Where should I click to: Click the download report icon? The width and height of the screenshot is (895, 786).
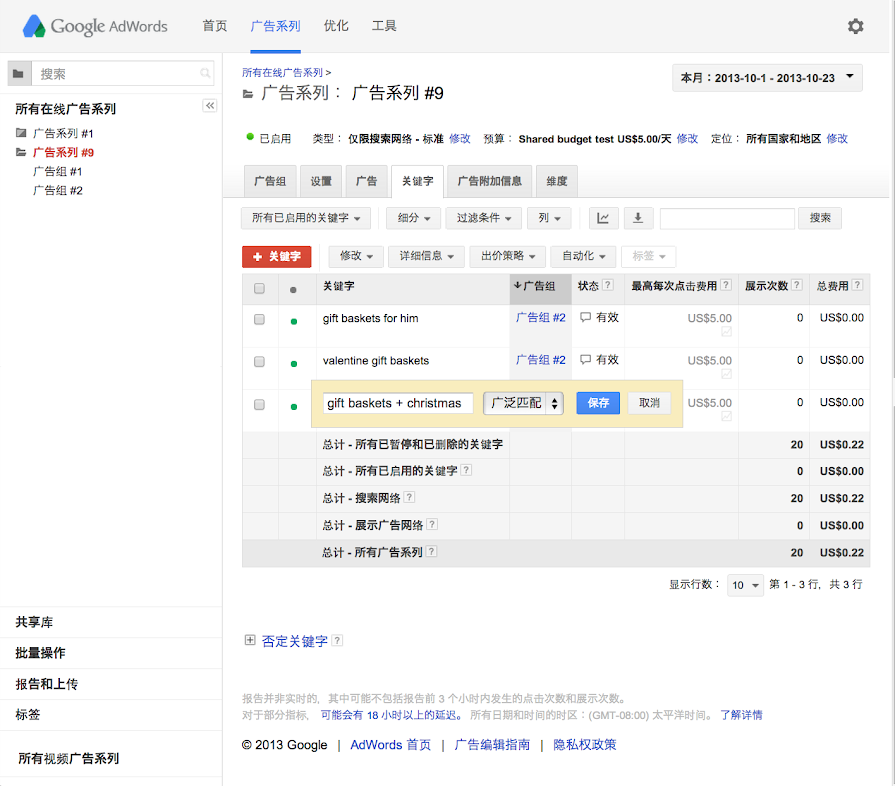click(638, 218)
